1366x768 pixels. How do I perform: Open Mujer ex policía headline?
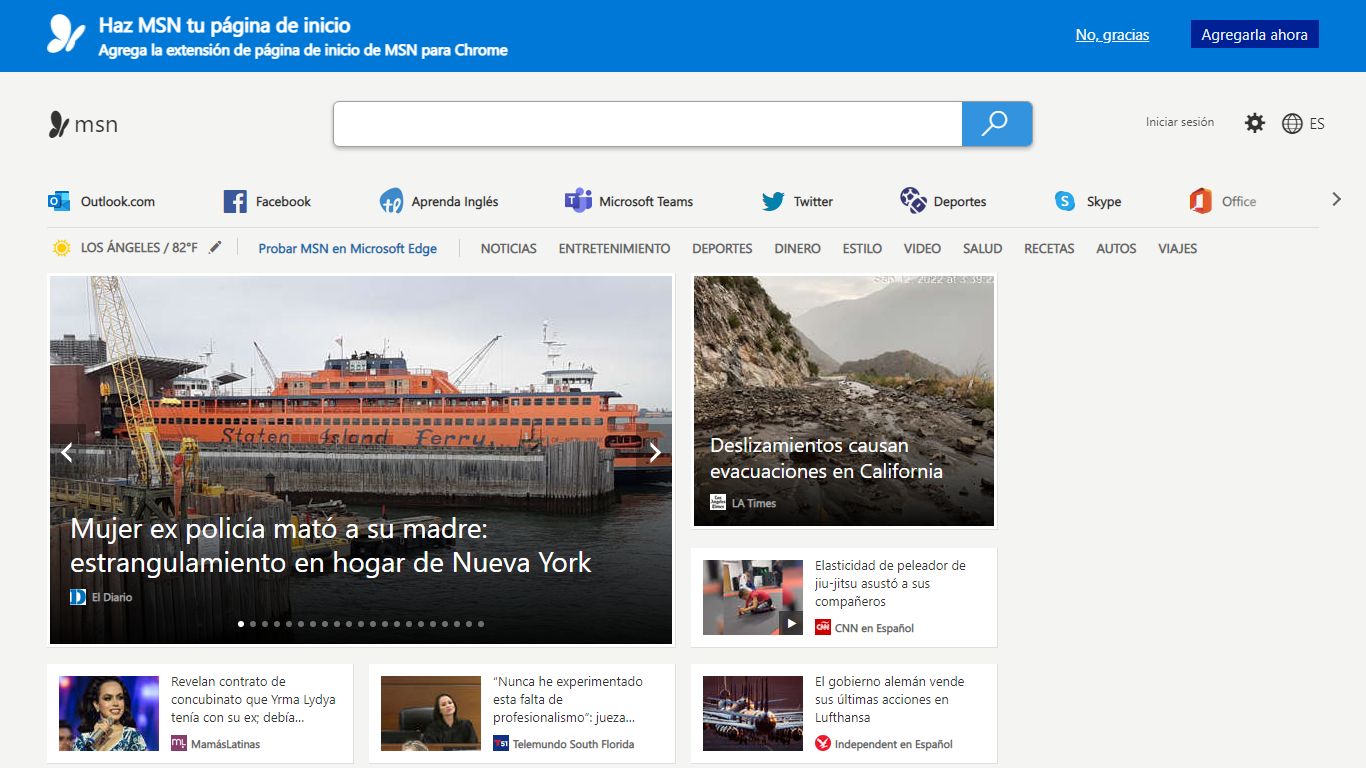coord(331,546)
